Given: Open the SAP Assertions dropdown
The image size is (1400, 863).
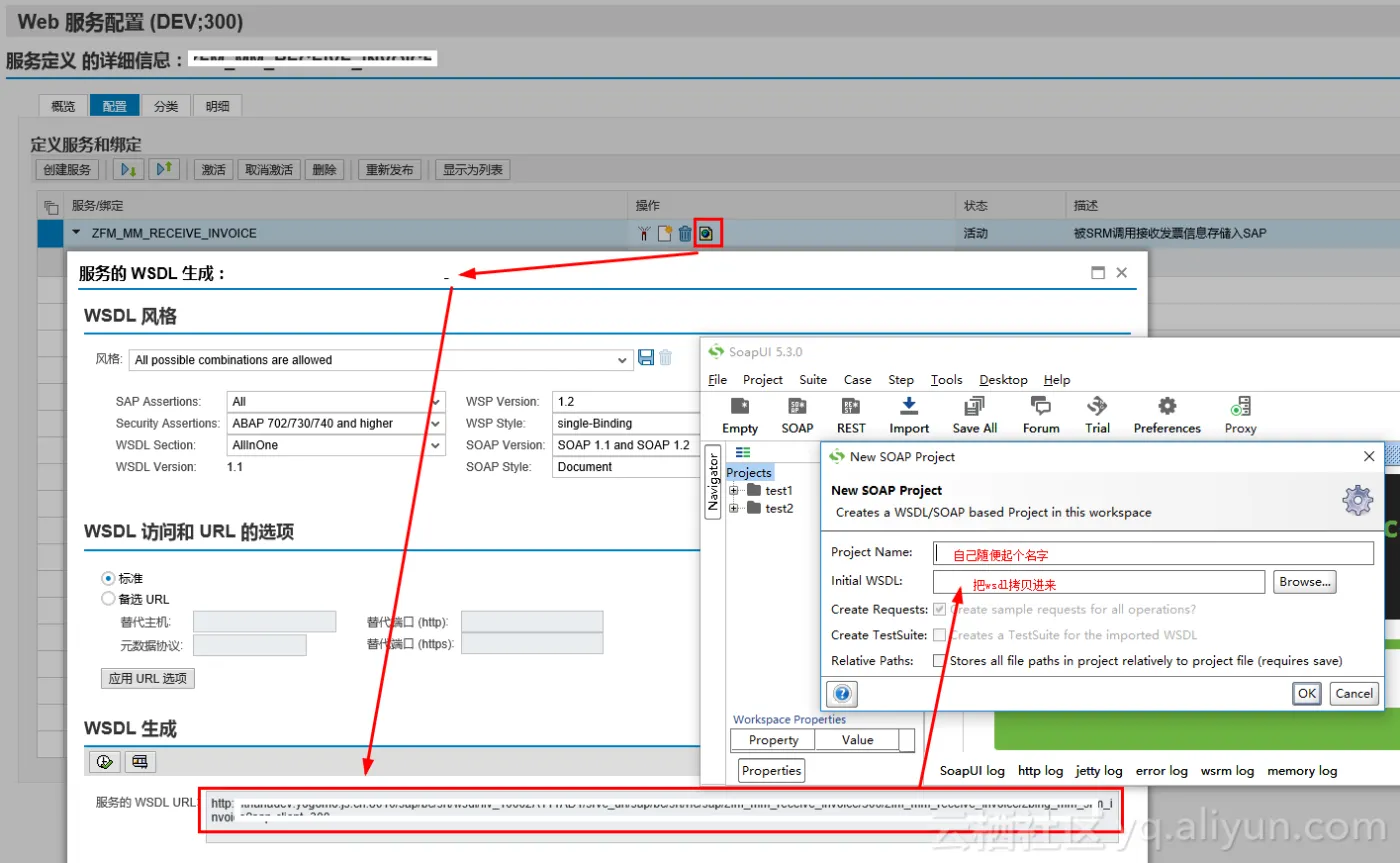Looking at the screenshot, I should point(437,402).
